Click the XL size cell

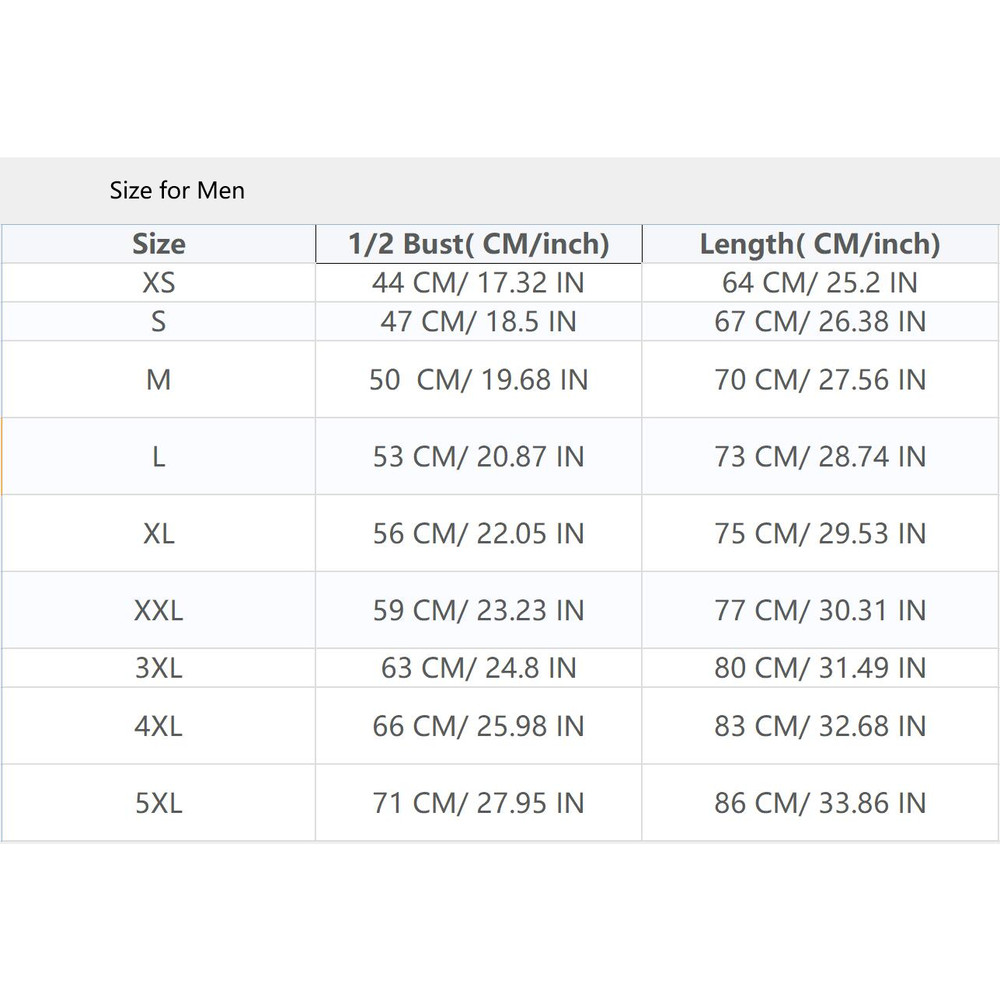(159, 534)
